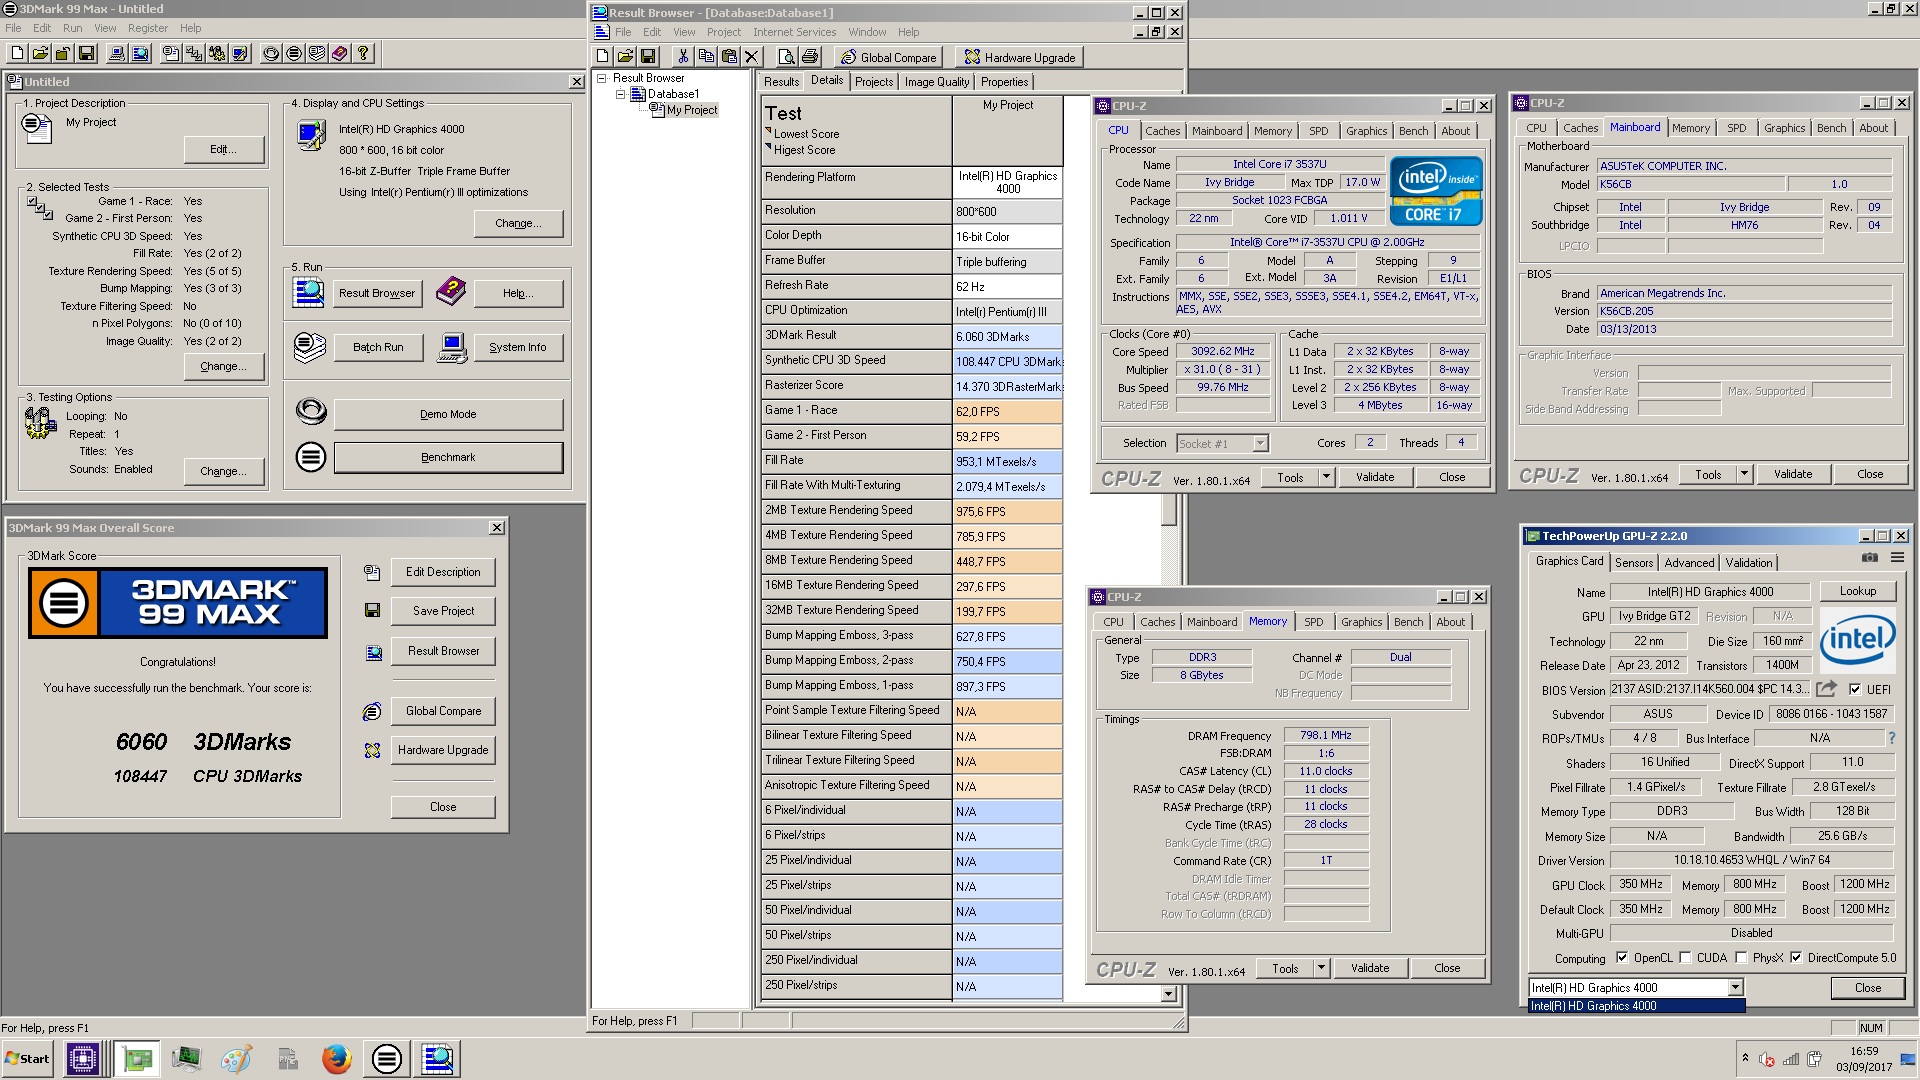1920x1080 pixels.
Task: Click Result Browser magnifier icon in 3DMark toolbar
Action: 140,53
